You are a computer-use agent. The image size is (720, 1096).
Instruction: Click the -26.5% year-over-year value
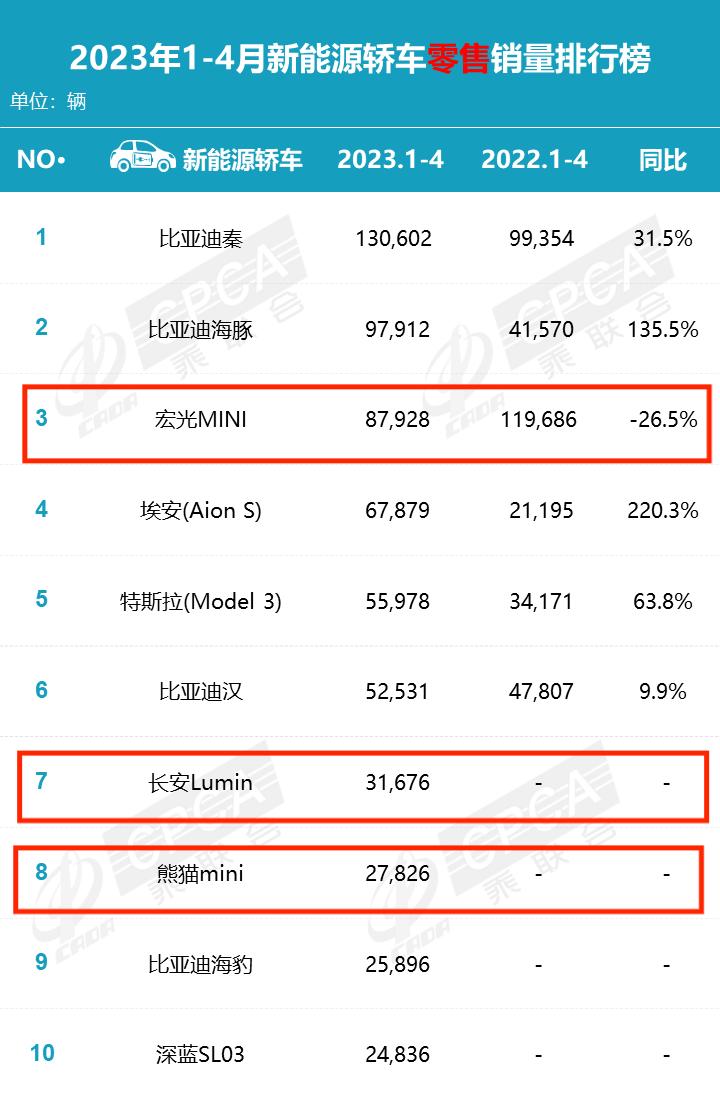coord(663,419)
